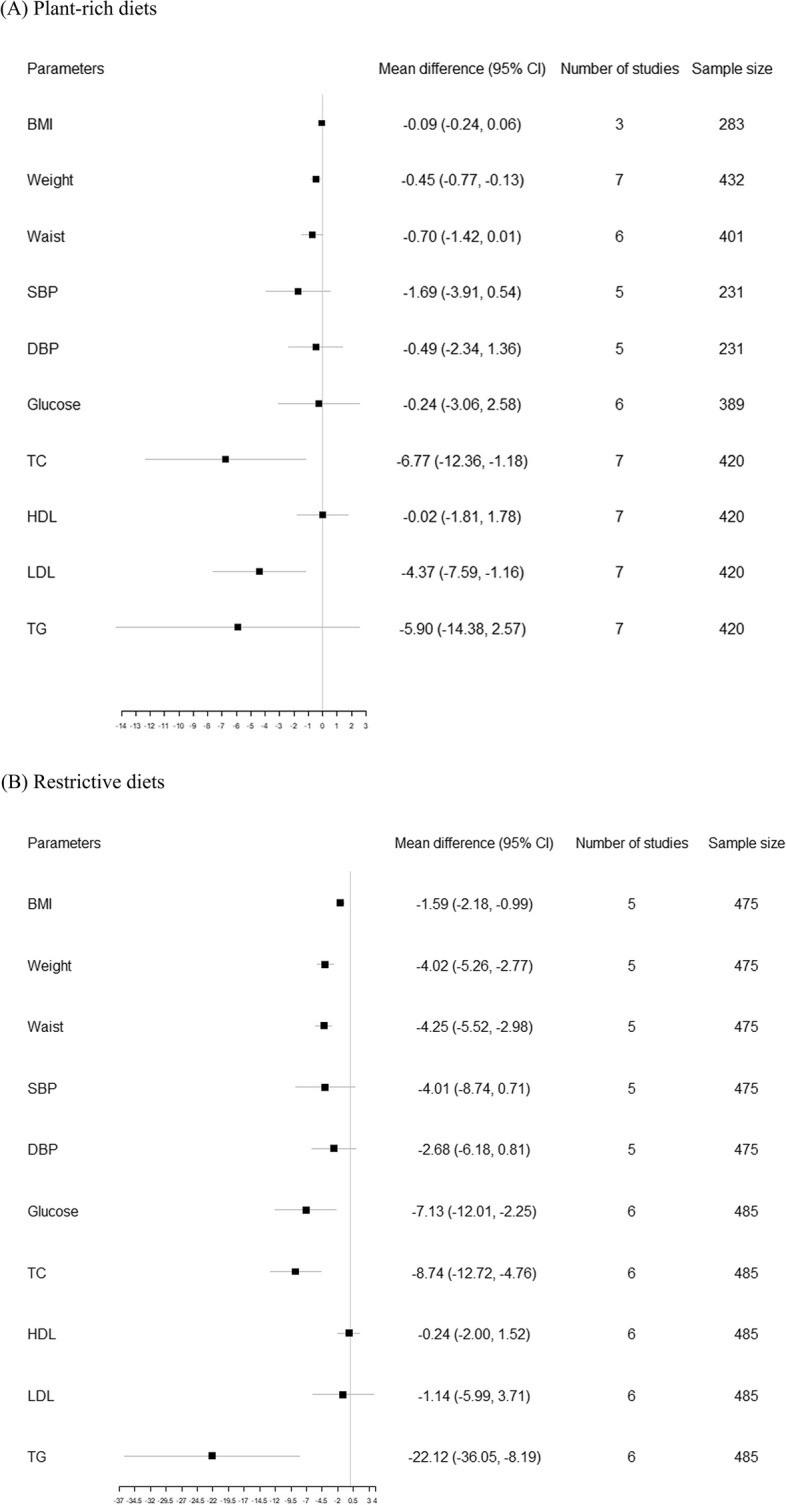This screenshot has height=1505, width=786.
Task: Click the sample size value 283
Action: pyautogui.click(x=730, y=124)
